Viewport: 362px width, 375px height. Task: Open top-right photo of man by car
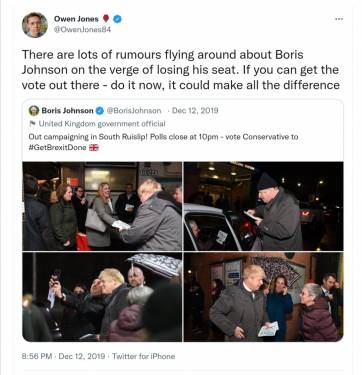coord(264,206)
